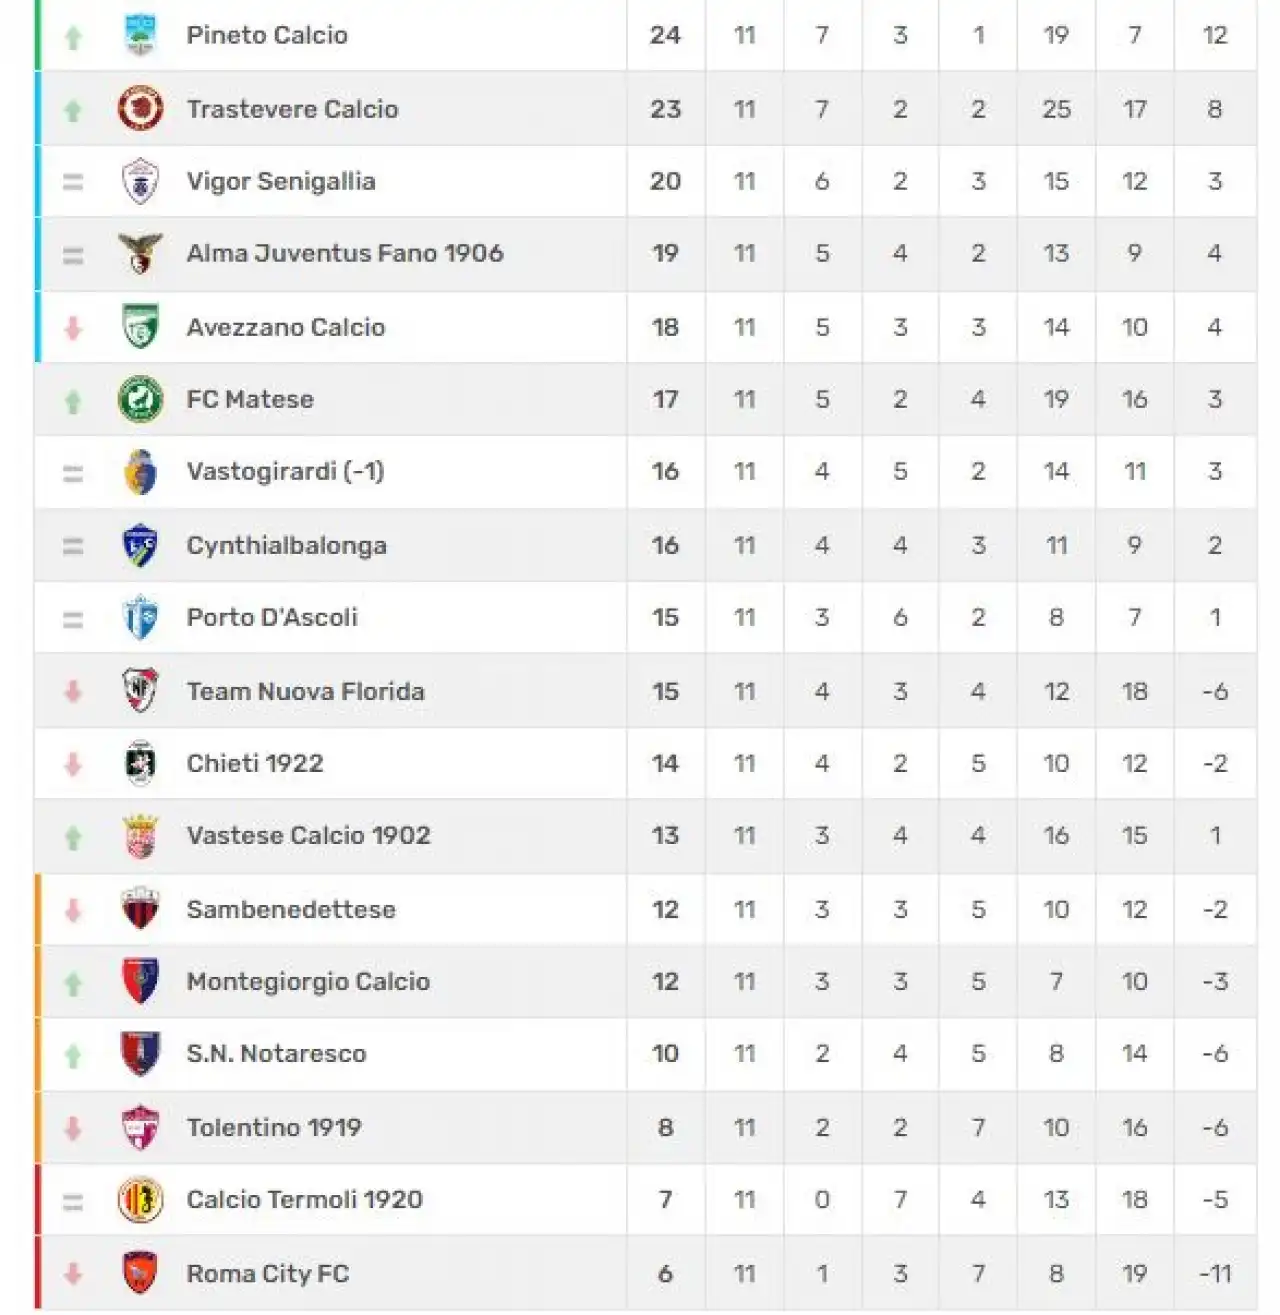Click the equals sign beside Porto D'Ascoli
The width and height of the screenshot is (1280, 1315).
[x=73, y=620]
